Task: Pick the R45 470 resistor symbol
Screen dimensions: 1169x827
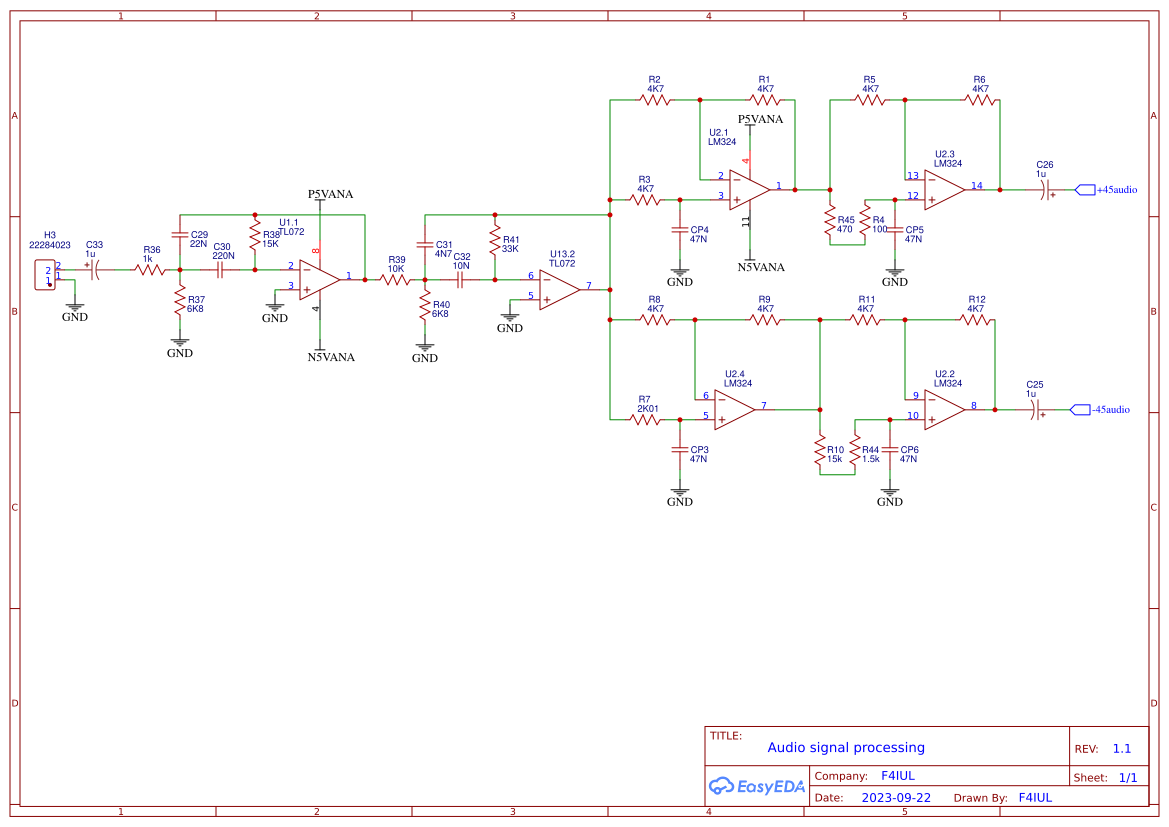Action: tap(830, 221)
